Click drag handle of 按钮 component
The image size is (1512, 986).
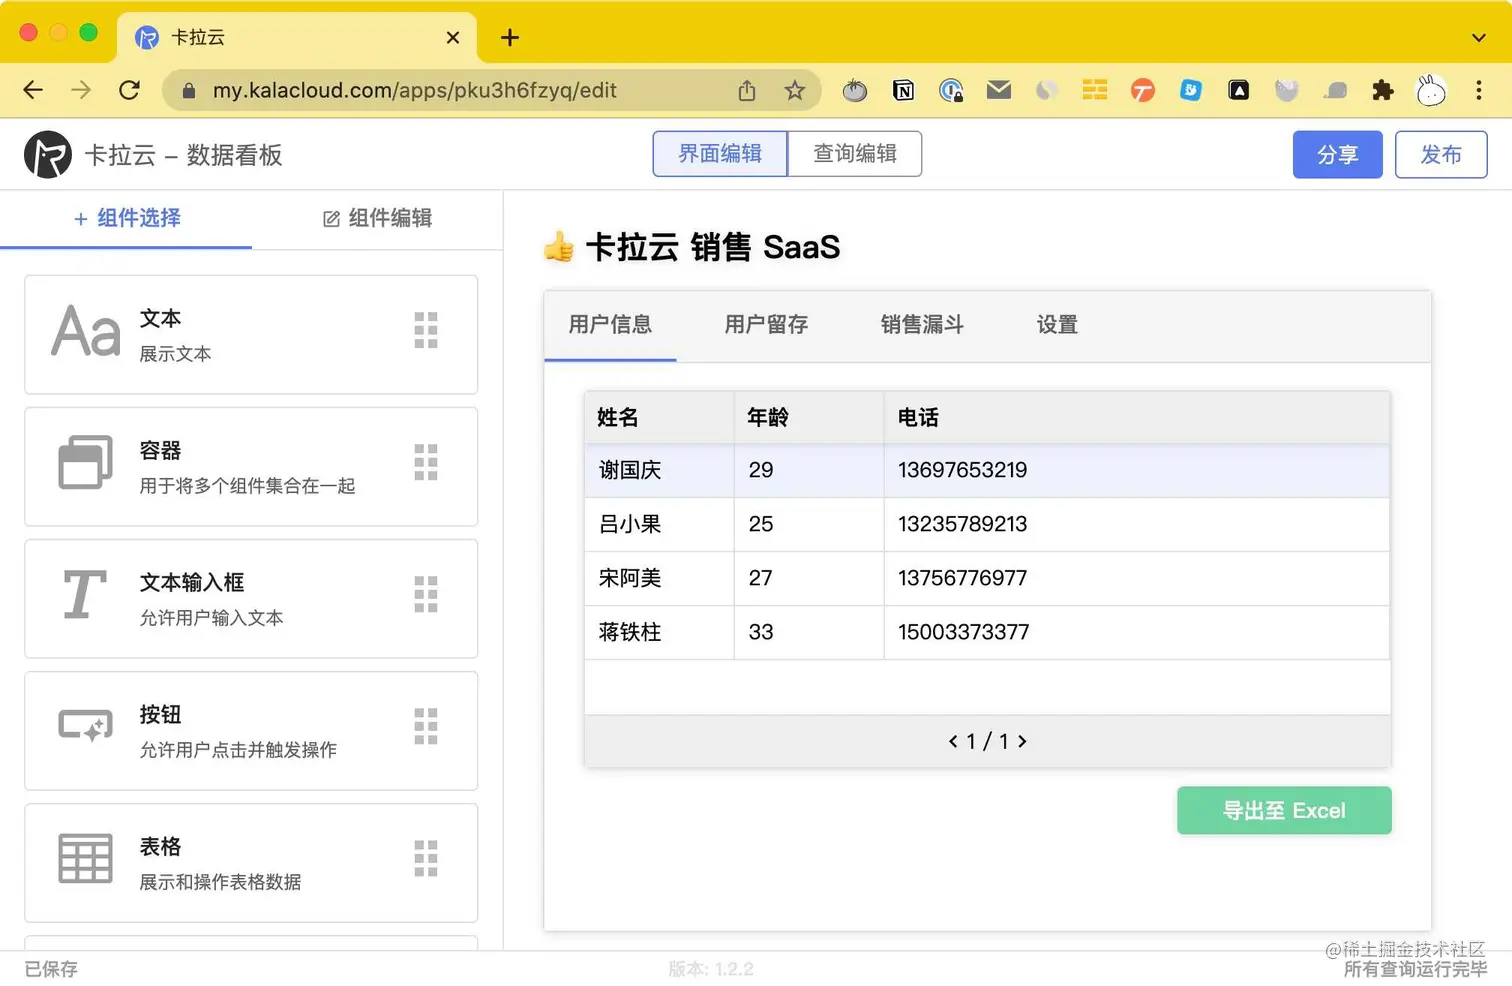coord(426,726)
